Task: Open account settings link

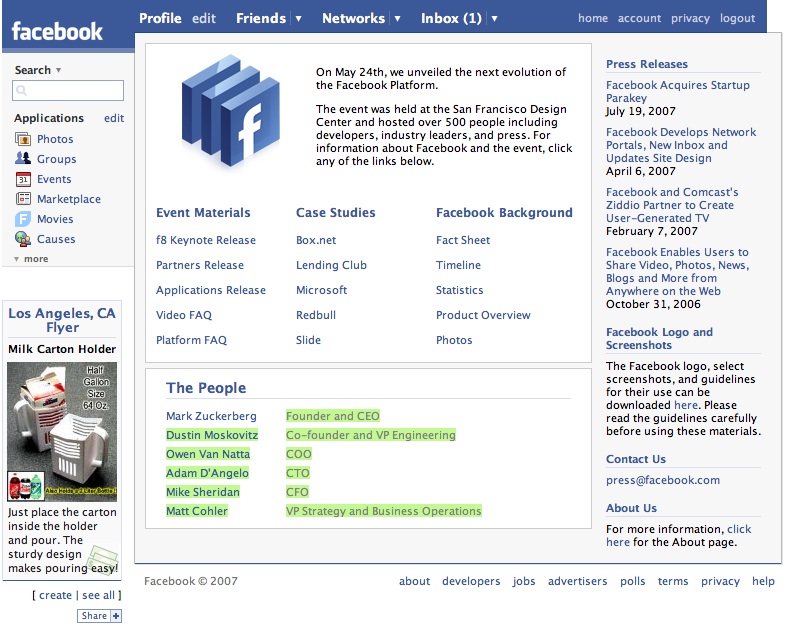Action: (639, 18)
